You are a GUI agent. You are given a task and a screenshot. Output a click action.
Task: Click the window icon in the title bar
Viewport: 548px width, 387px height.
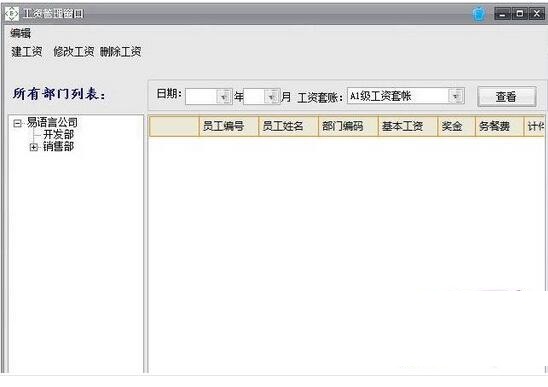12,14
